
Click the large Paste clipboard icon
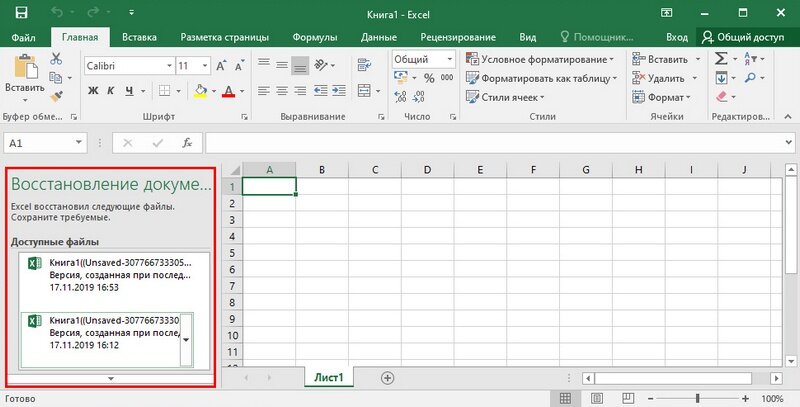point(26,66)
